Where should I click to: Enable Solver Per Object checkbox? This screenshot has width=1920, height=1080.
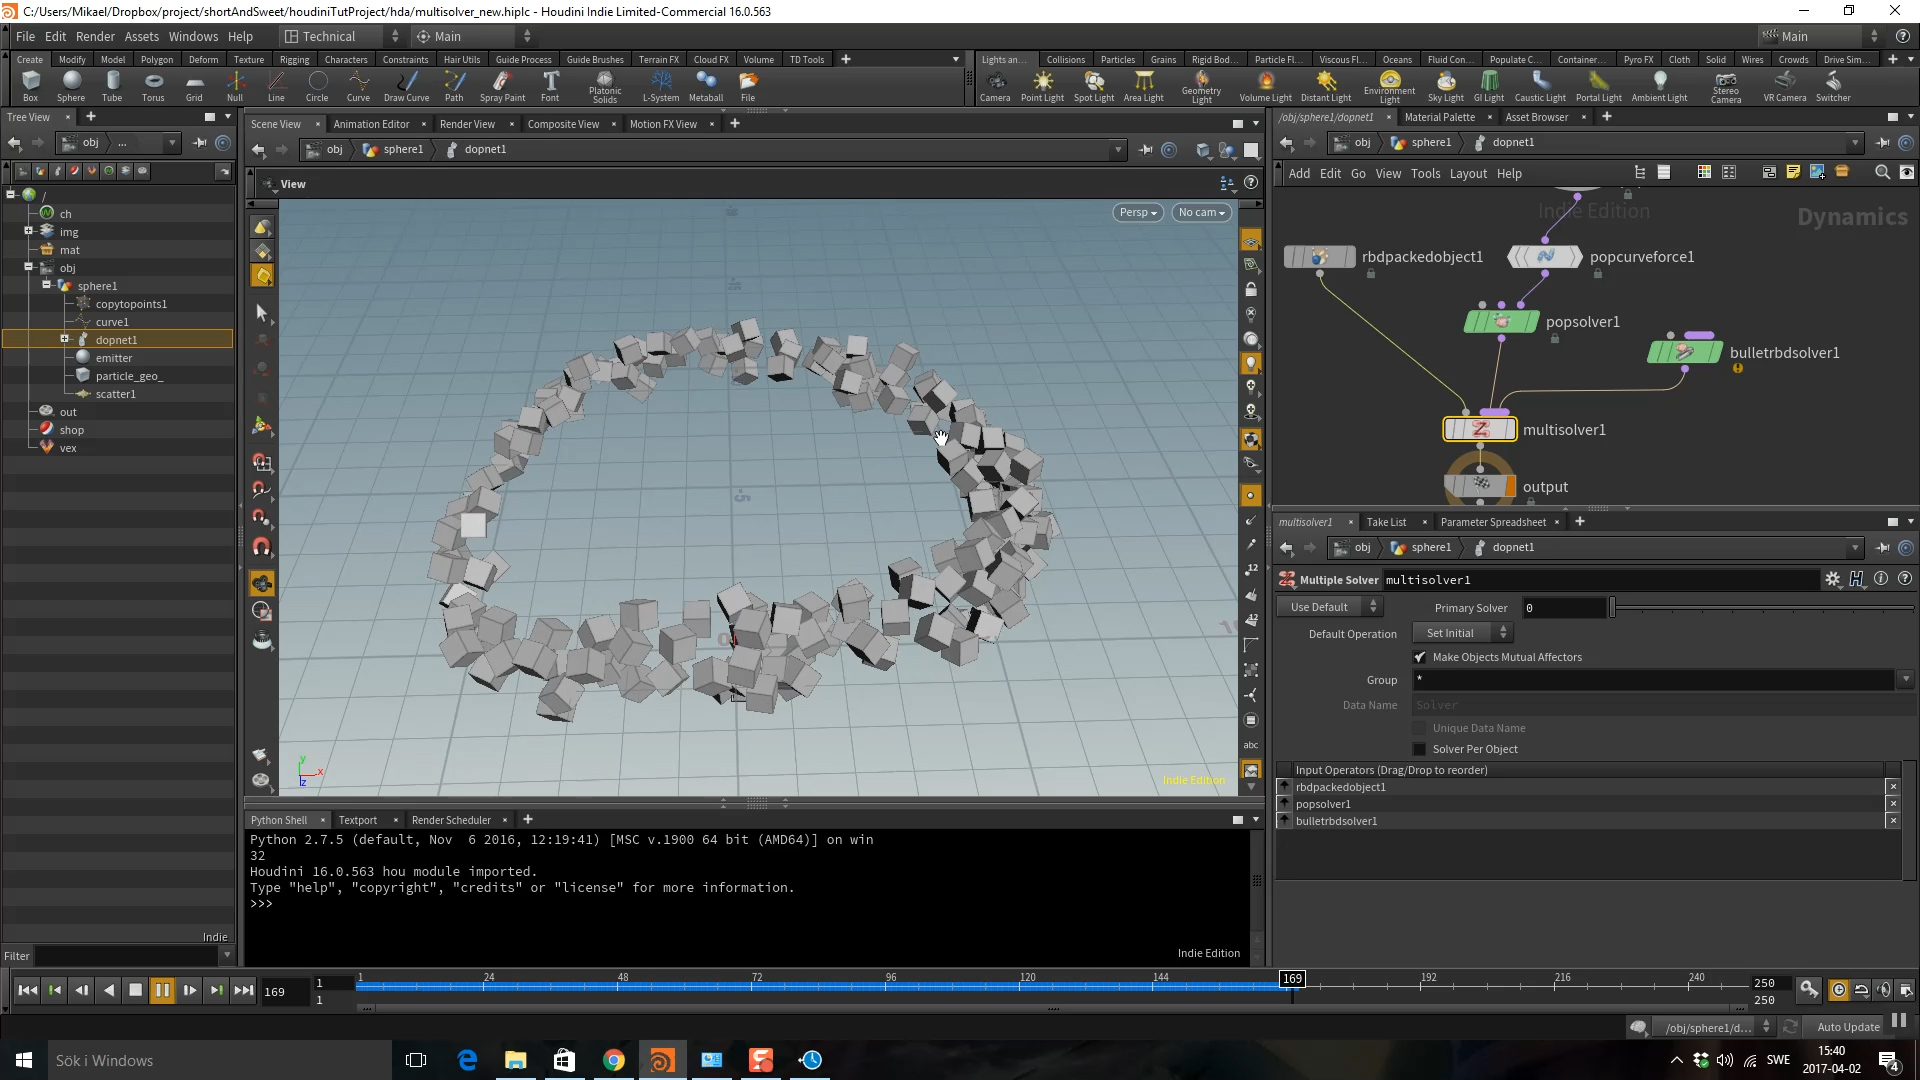[x=1422, y=749]
